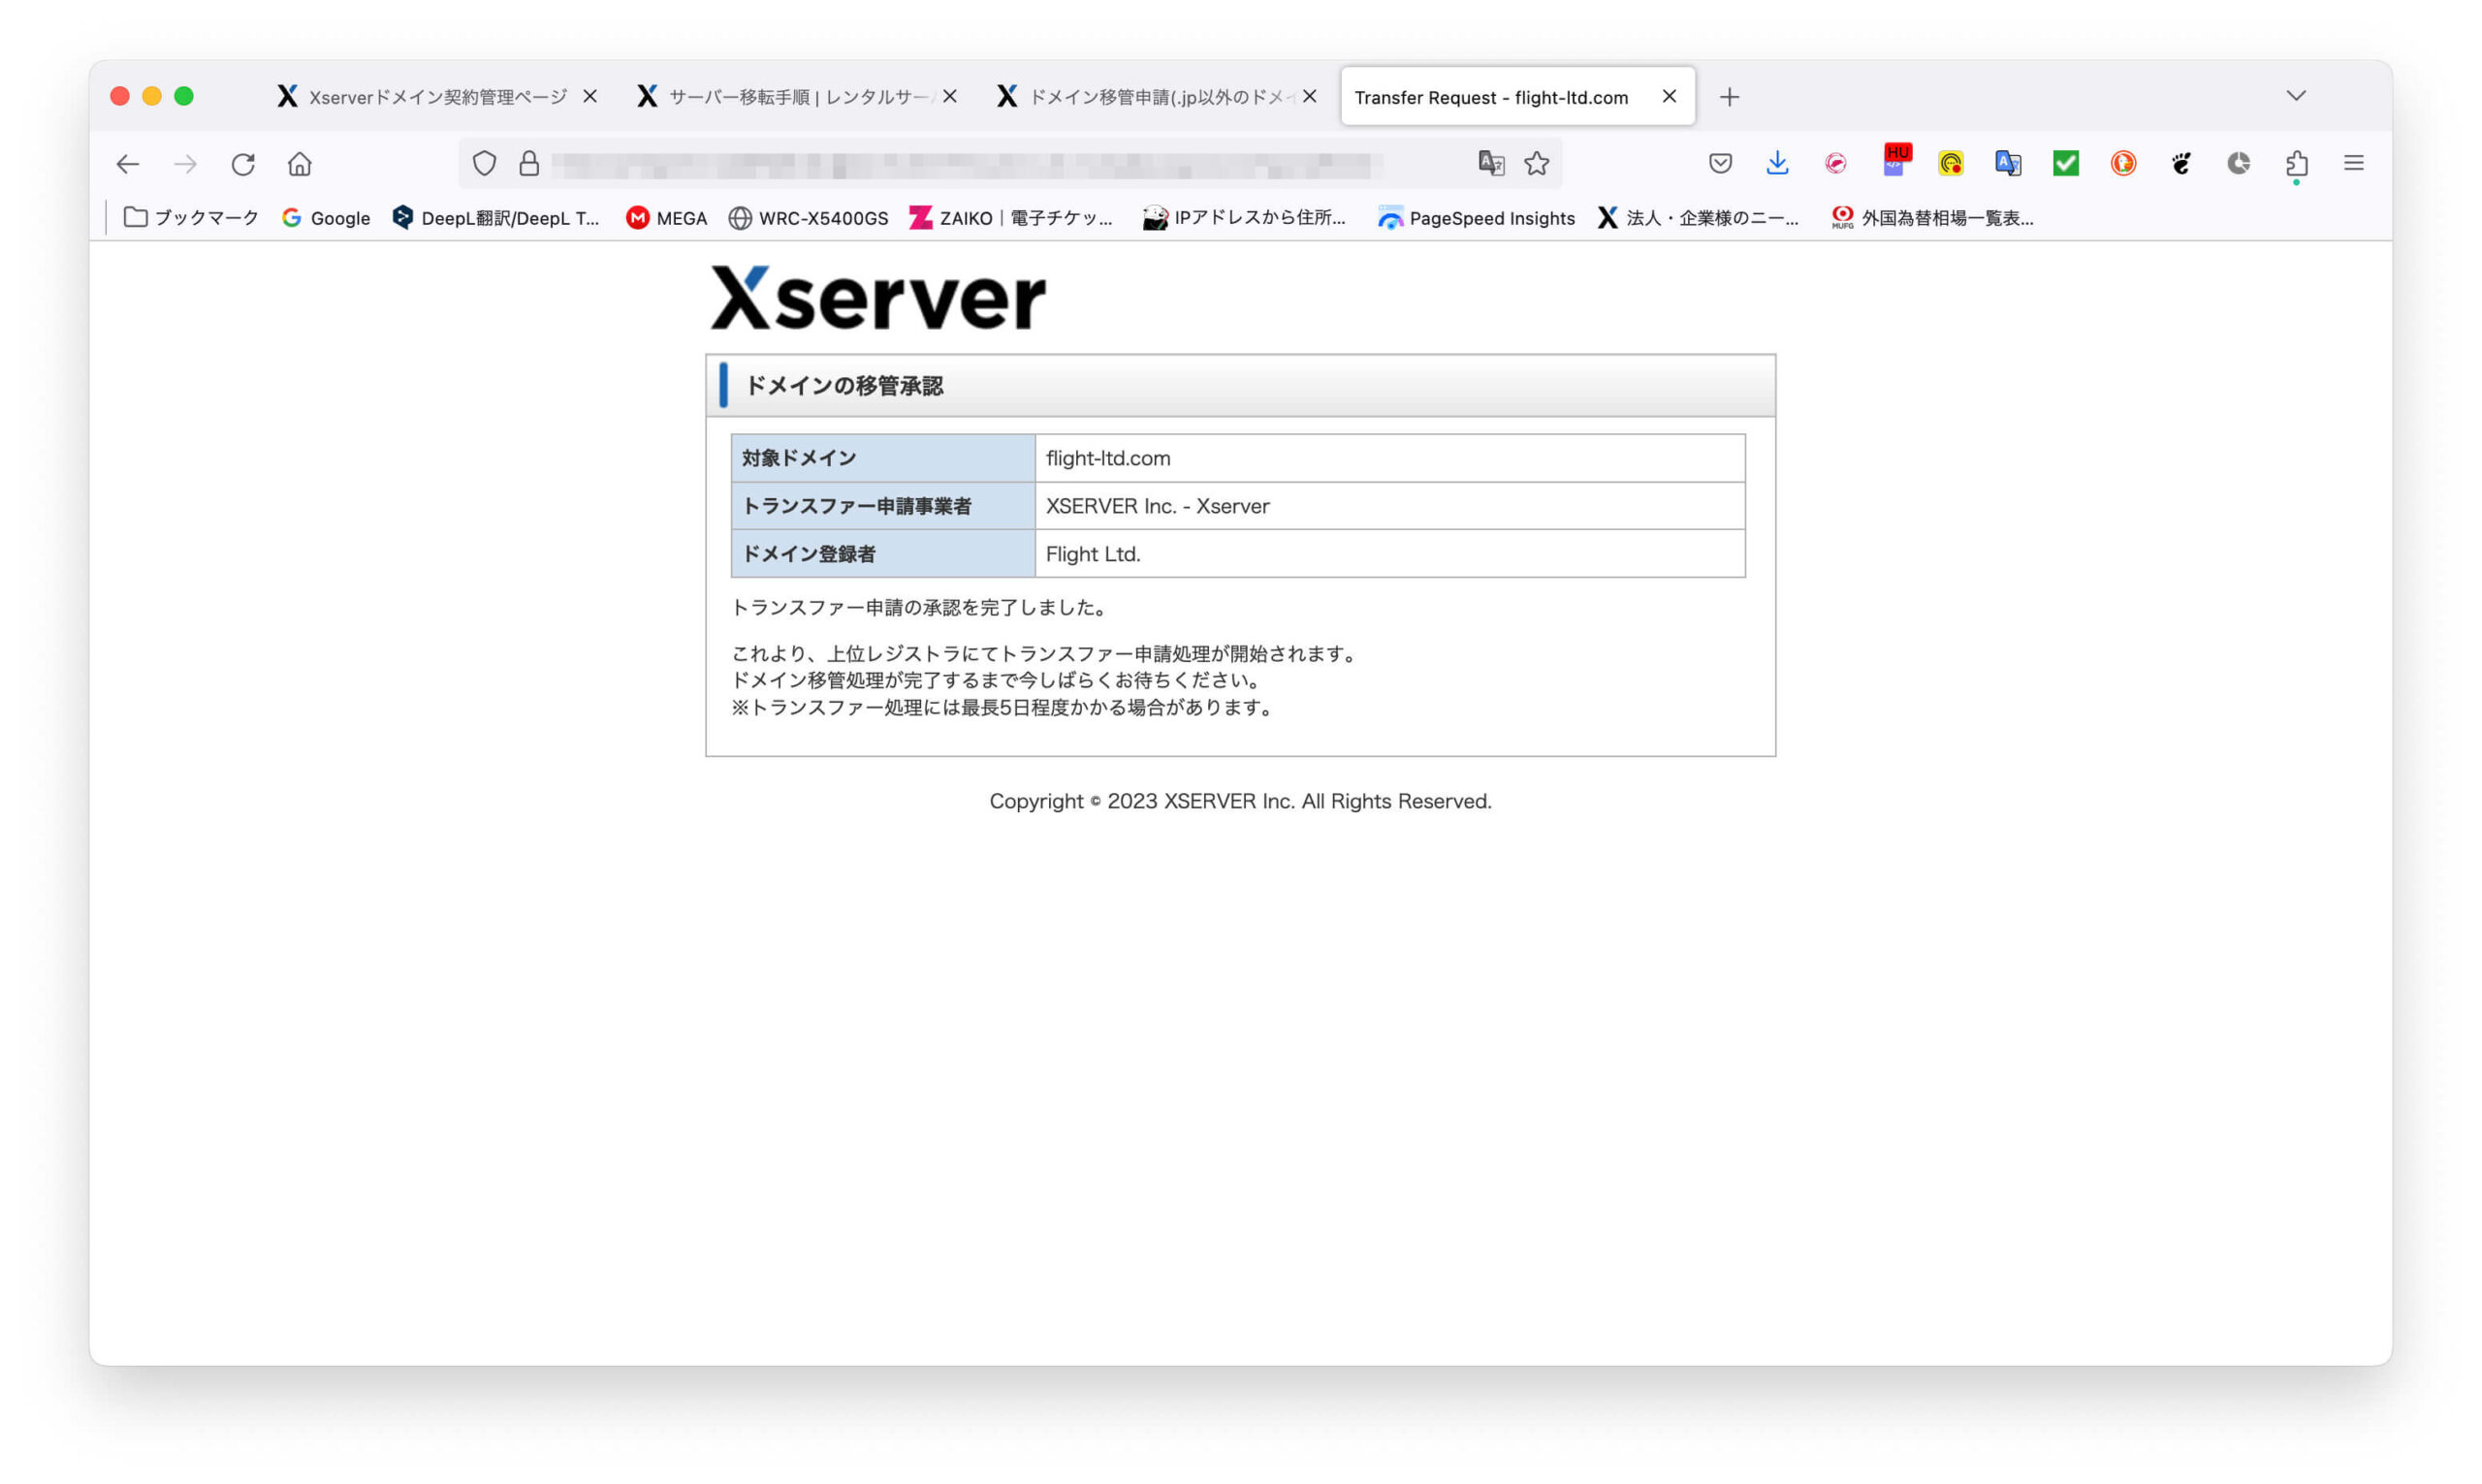The width and height of the screenshot is (2482, 1484).
Task: Click the red macOS close window button
Action: point(120,96)
